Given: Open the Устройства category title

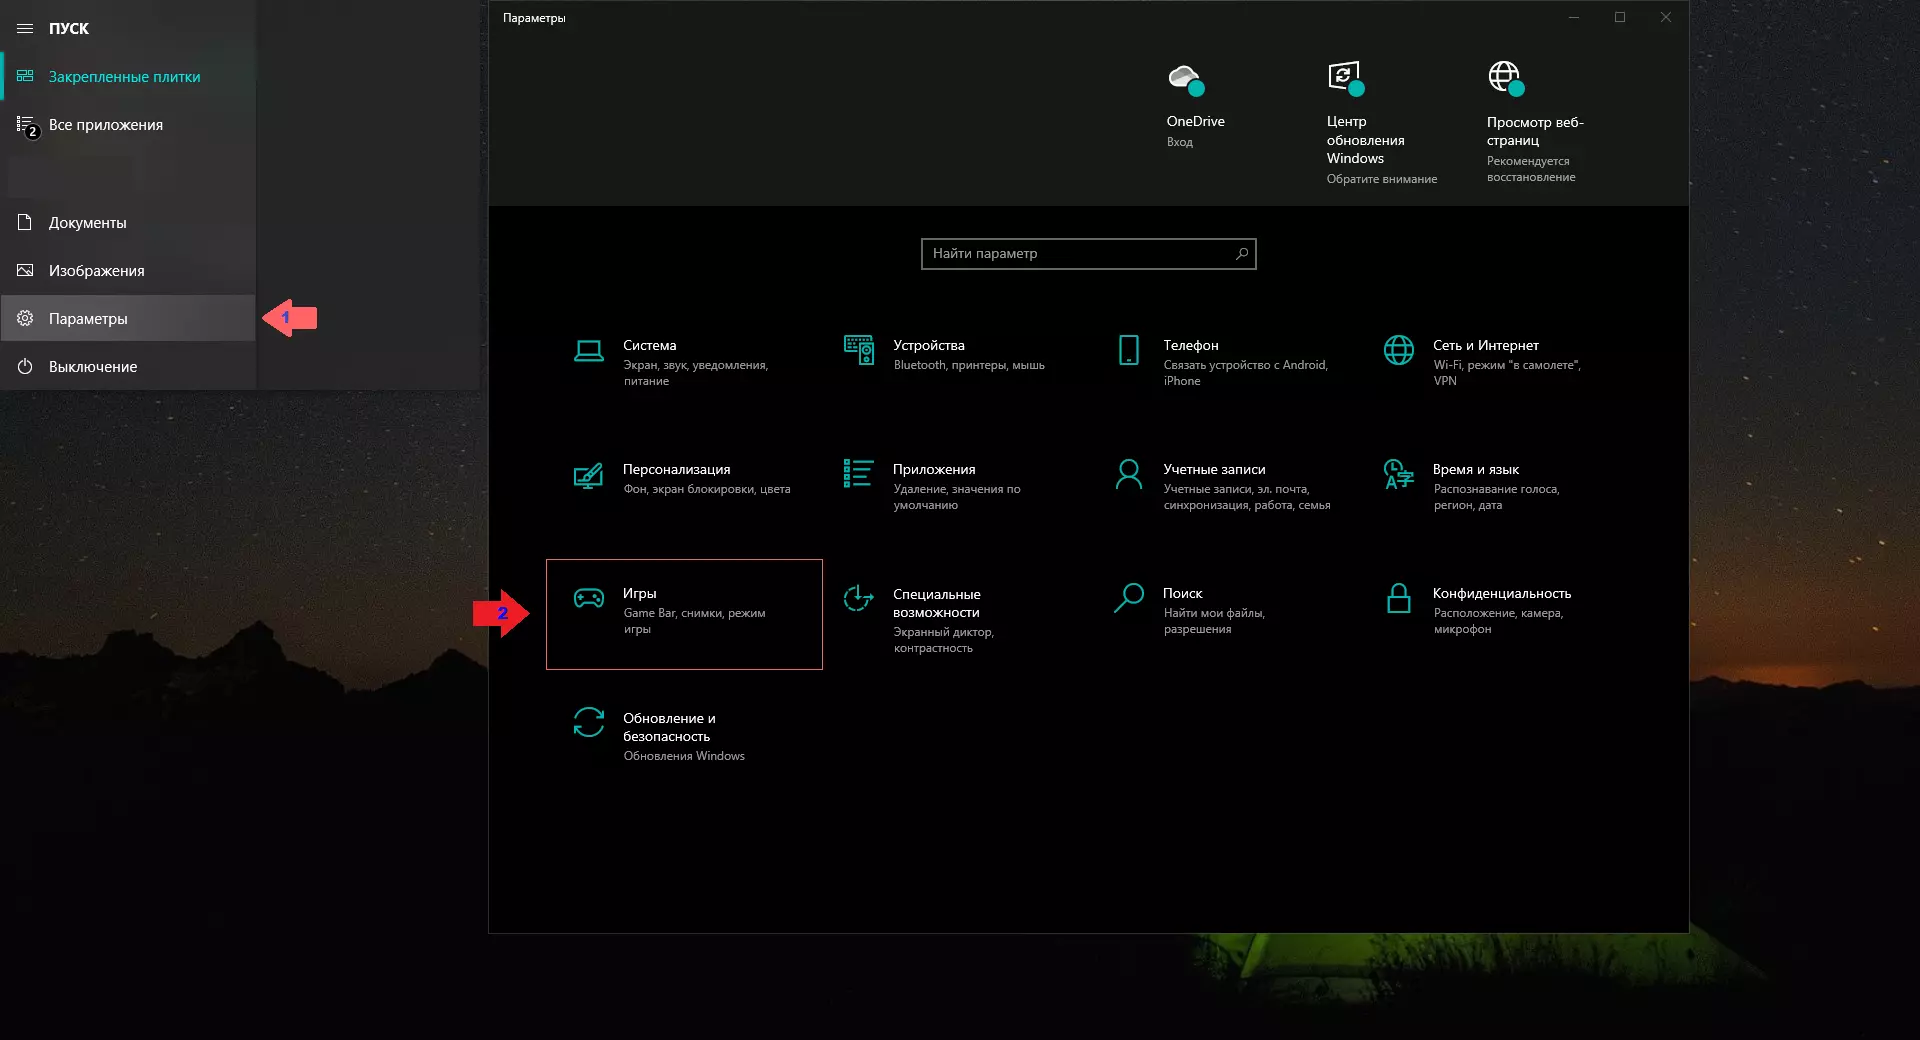Looking at the screenshot, I should tap(929, 345).
